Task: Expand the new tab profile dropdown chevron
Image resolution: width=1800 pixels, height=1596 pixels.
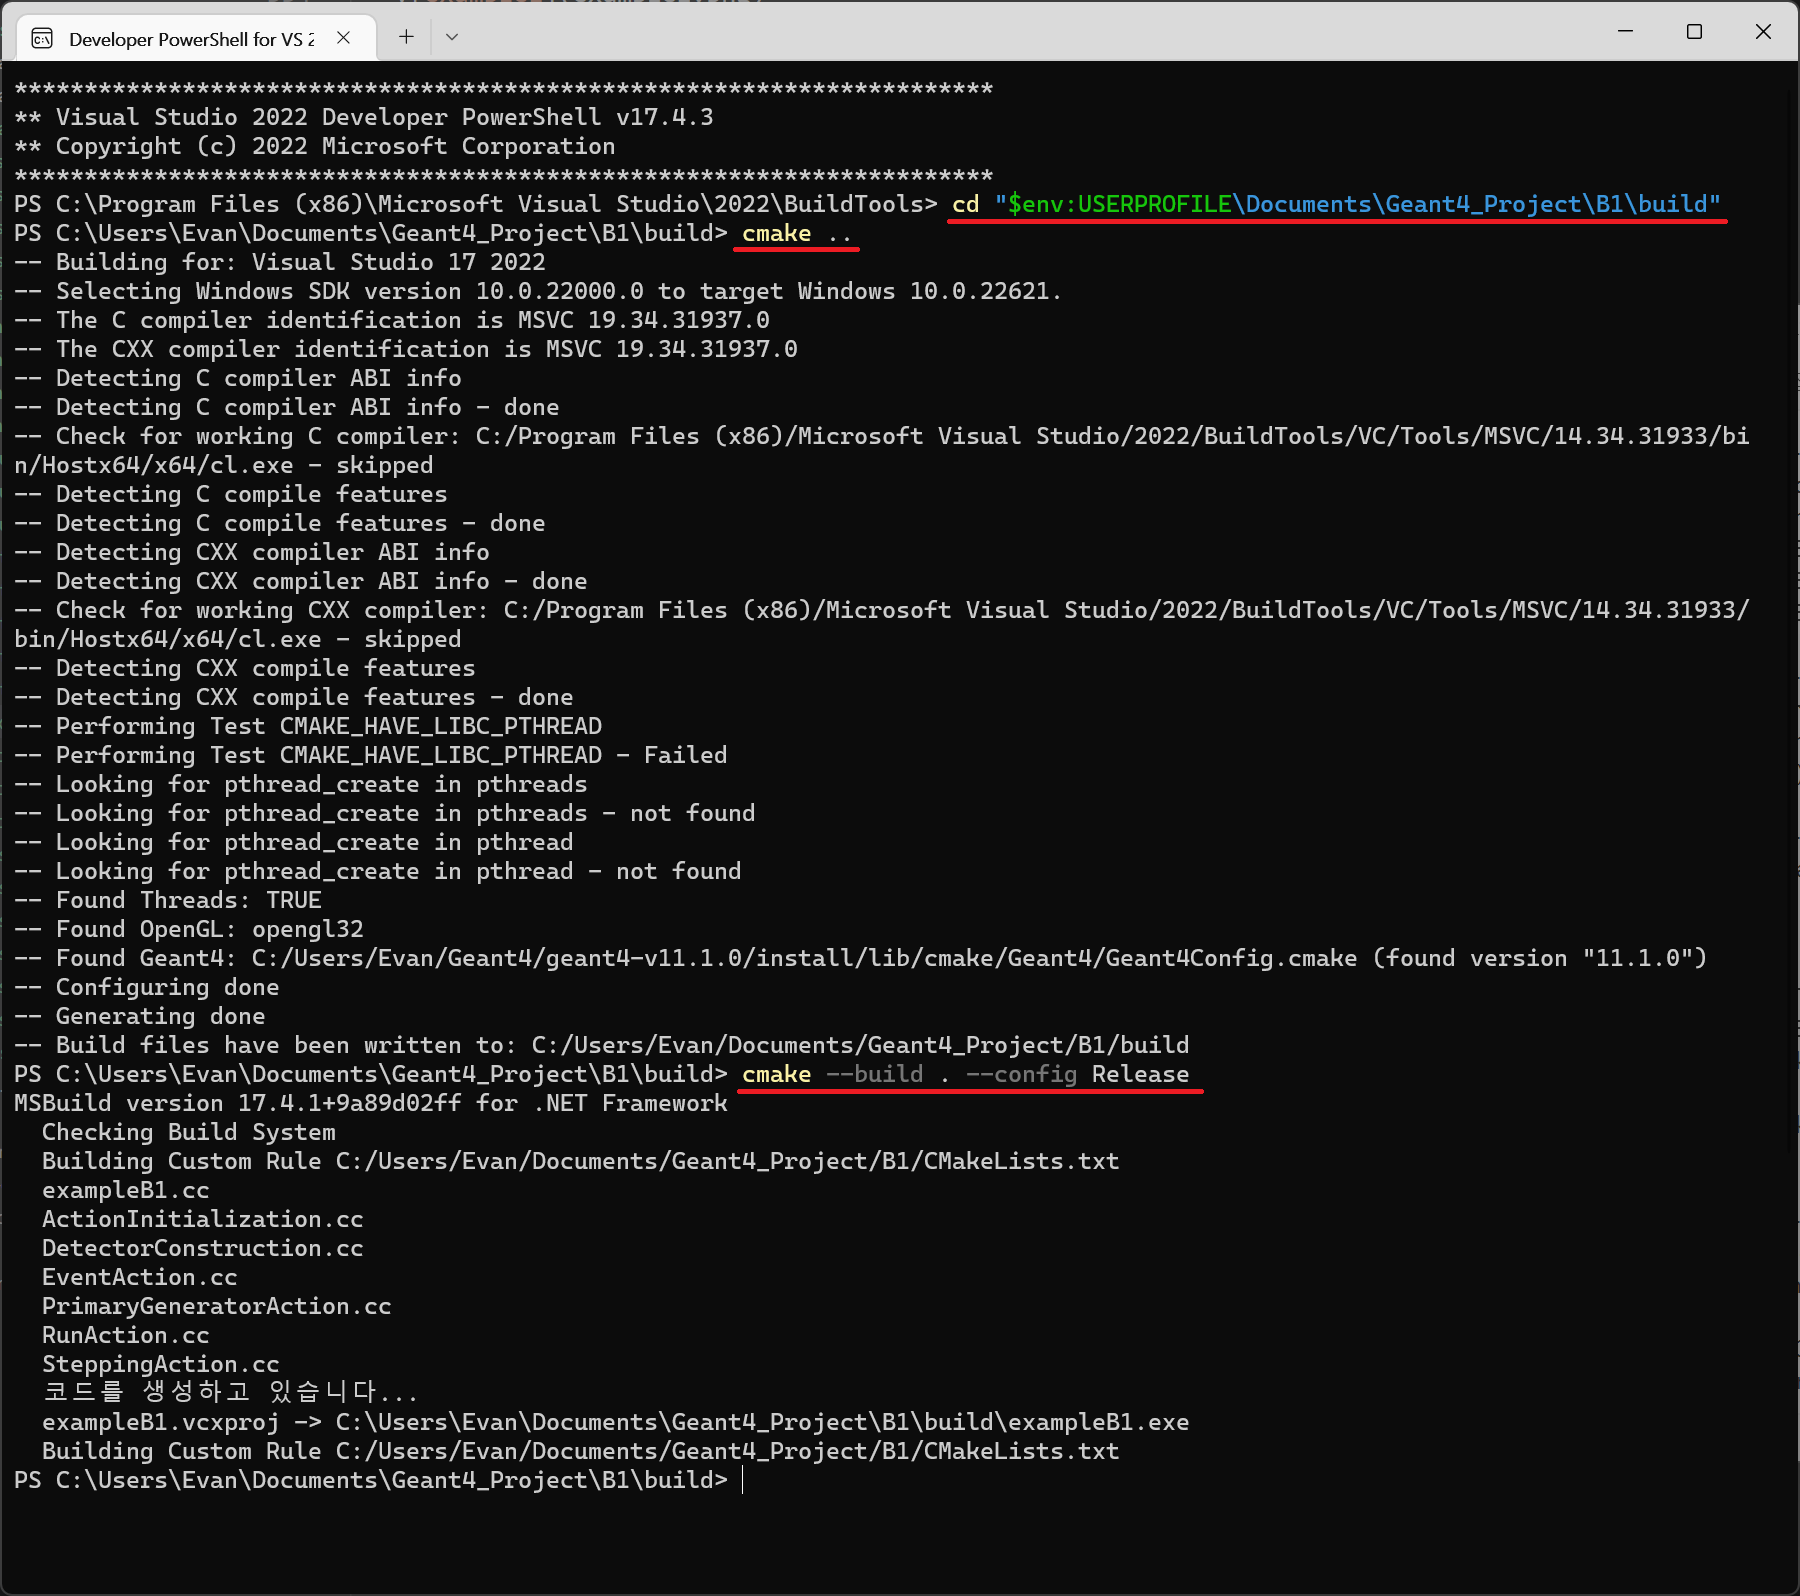Action: (x=452, y=37)
